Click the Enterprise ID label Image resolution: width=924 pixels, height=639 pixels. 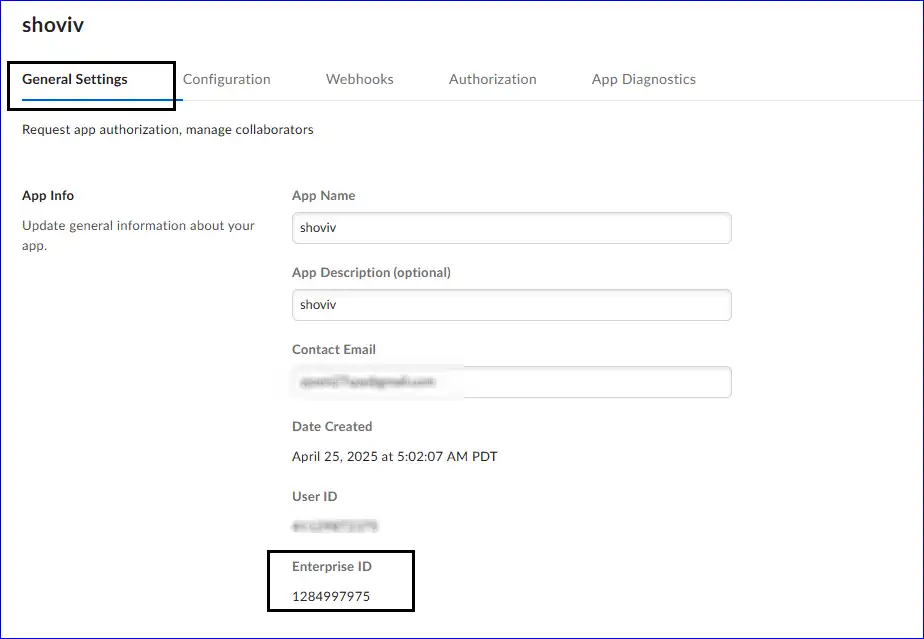tap(332, 567)
